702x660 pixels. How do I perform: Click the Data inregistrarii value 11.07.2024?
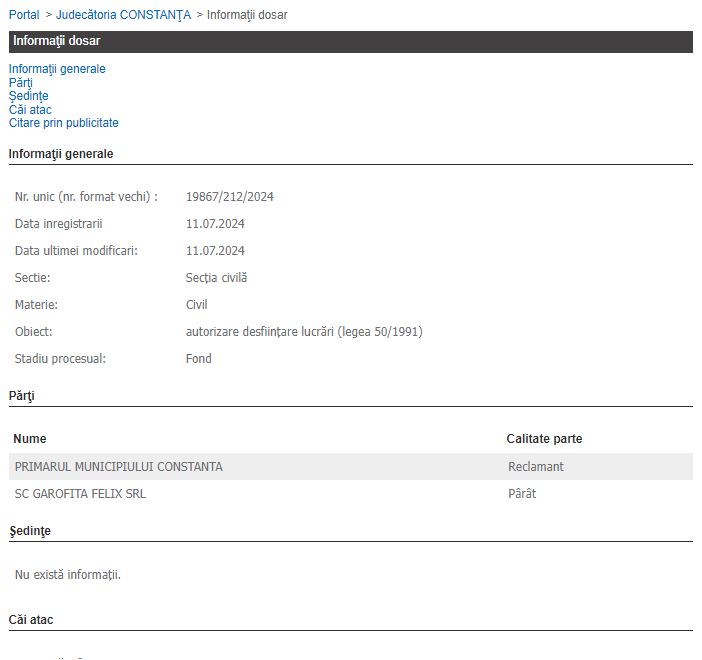[215, 224]
